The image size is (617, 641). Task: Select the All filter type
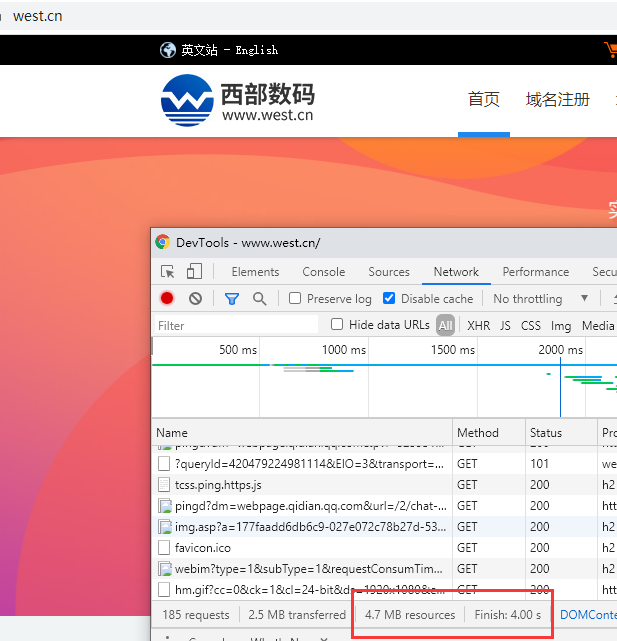pyautogui.click(x=445, y=325)
